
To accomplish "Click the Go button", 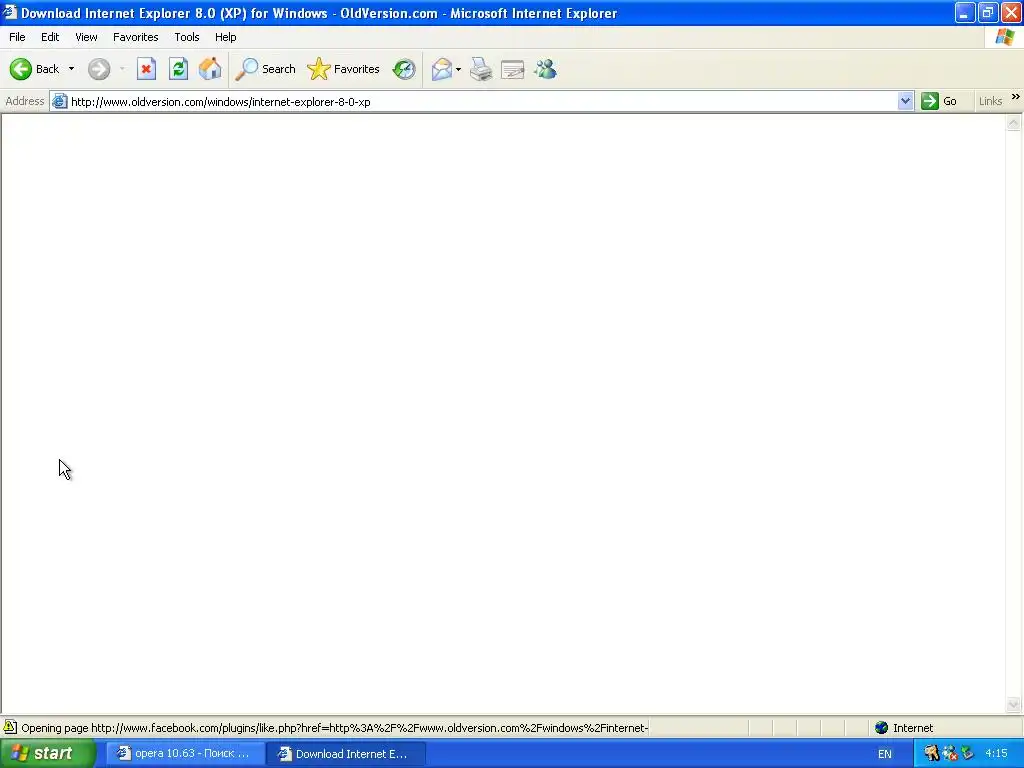I will point(938,101).
